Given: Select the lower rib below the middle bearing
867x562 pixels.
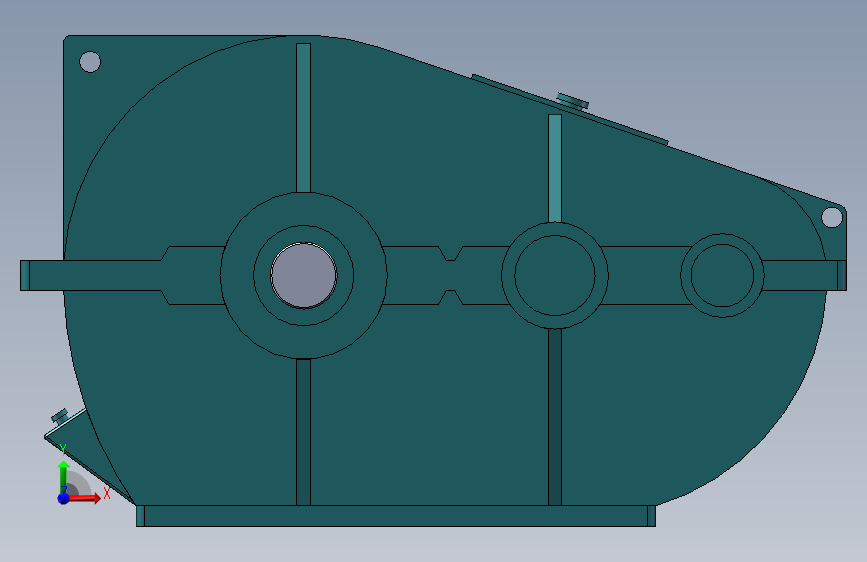Looking at the screenshot, I should 555,417.
